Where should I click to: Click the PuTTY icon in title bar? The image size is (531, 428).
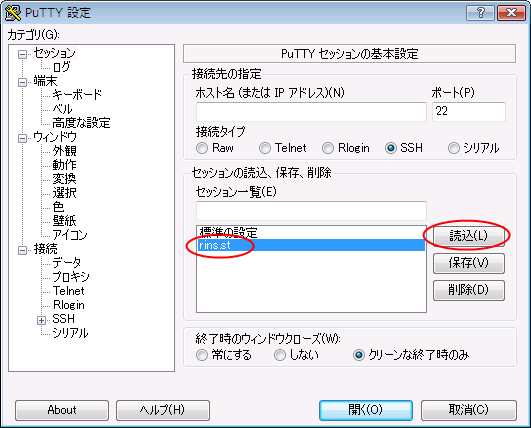coord(13,13)
